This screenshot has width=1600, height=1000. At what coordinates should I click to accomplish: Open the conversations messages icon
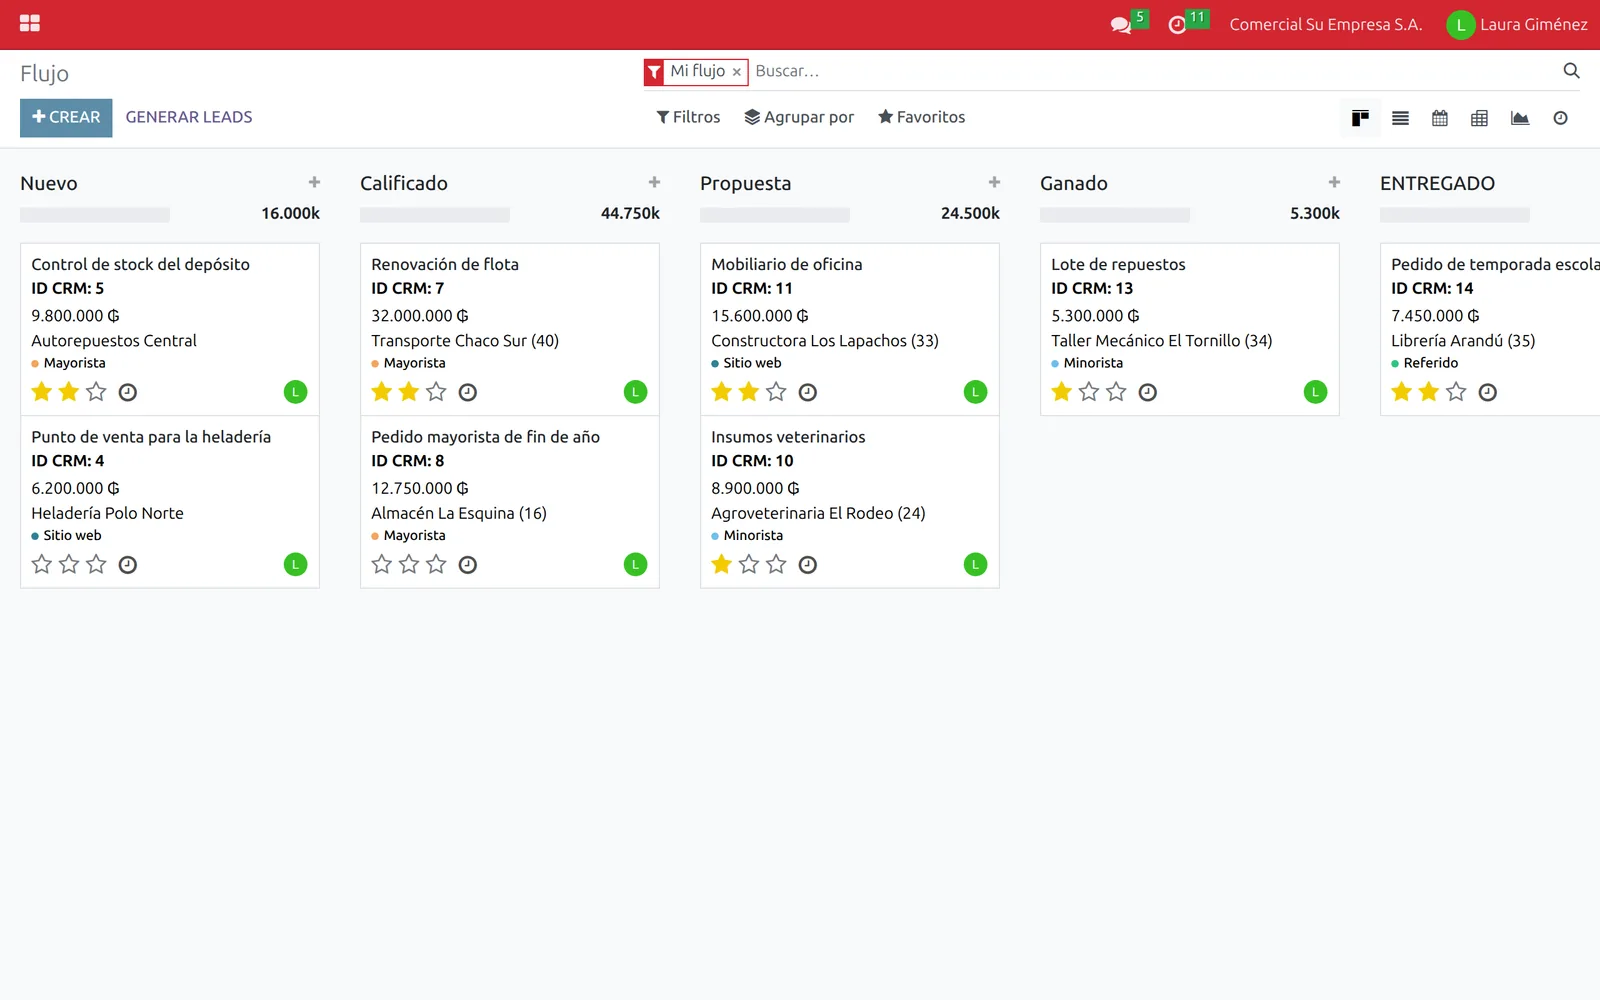coord(1121,24)
